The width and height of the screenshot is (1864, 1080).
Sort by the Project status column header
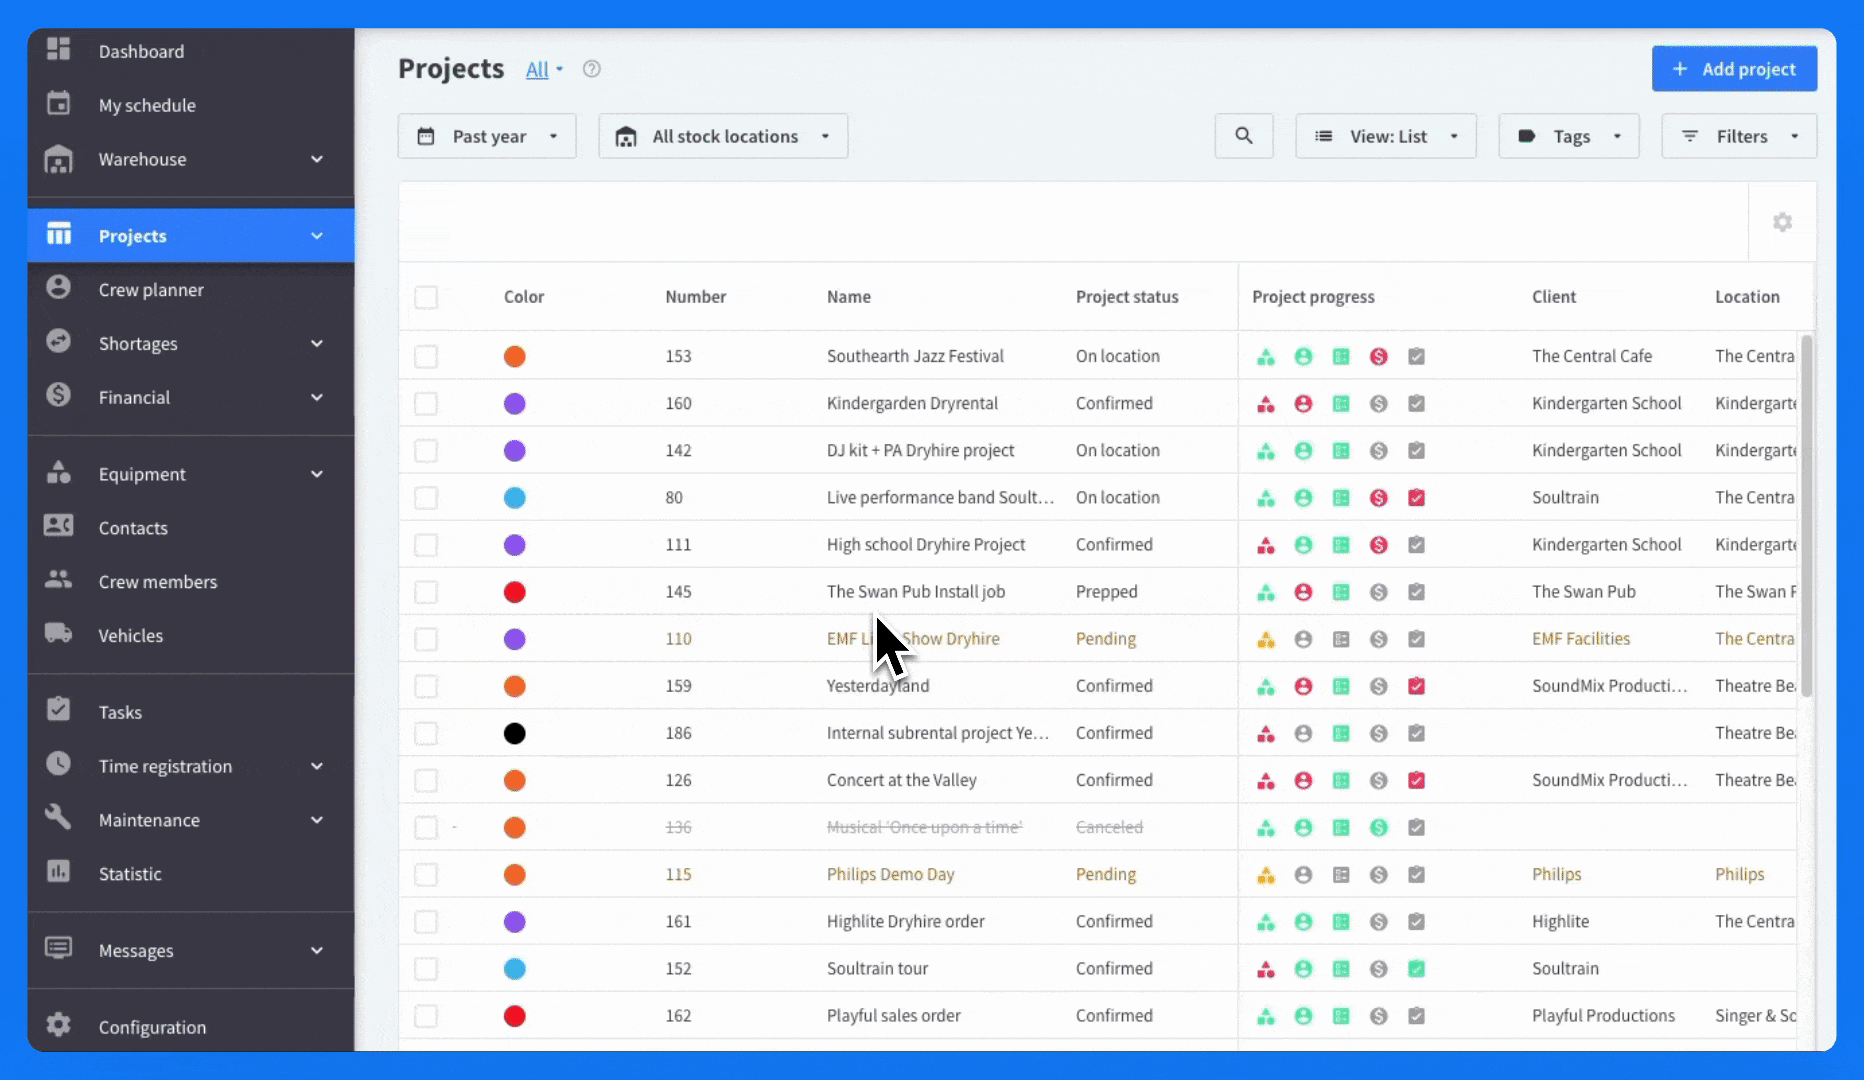click(1127, 297)
